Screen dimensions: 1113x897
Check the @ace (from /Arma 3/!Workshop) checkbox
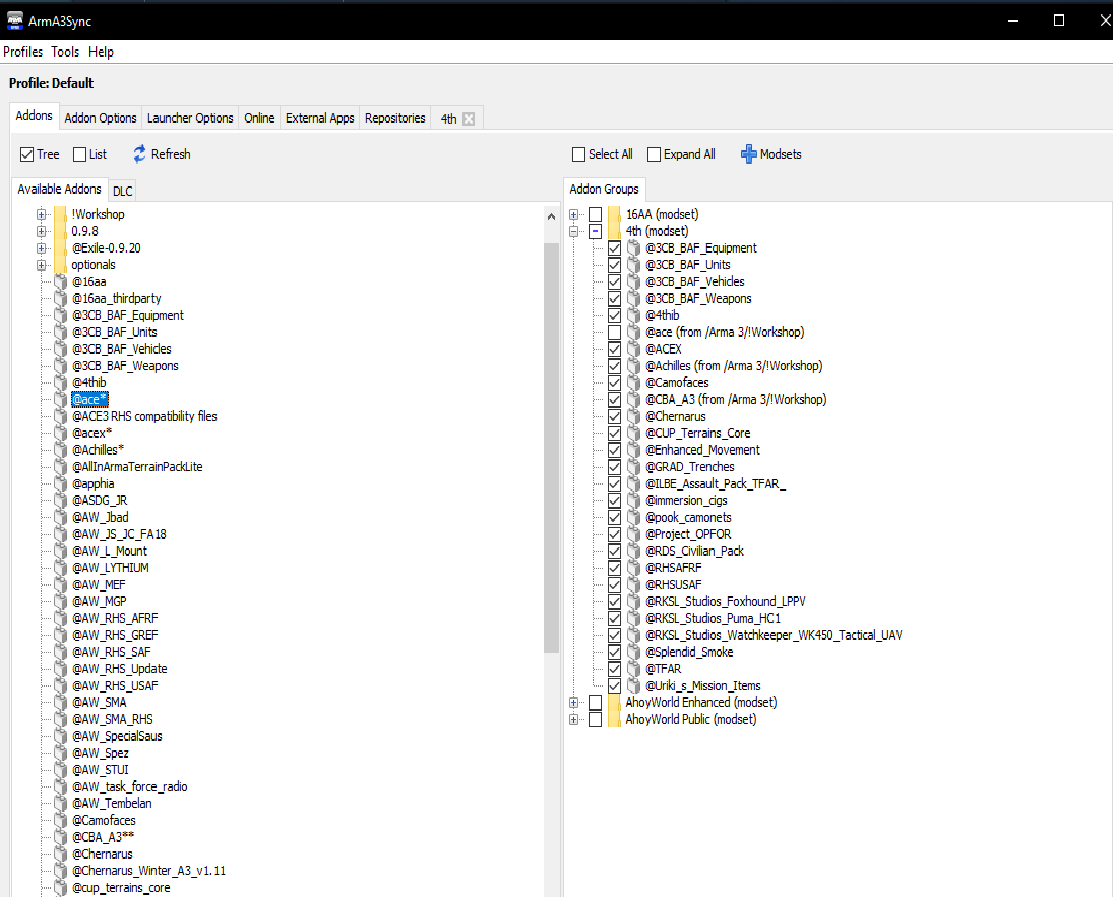(x=614, y=332)
